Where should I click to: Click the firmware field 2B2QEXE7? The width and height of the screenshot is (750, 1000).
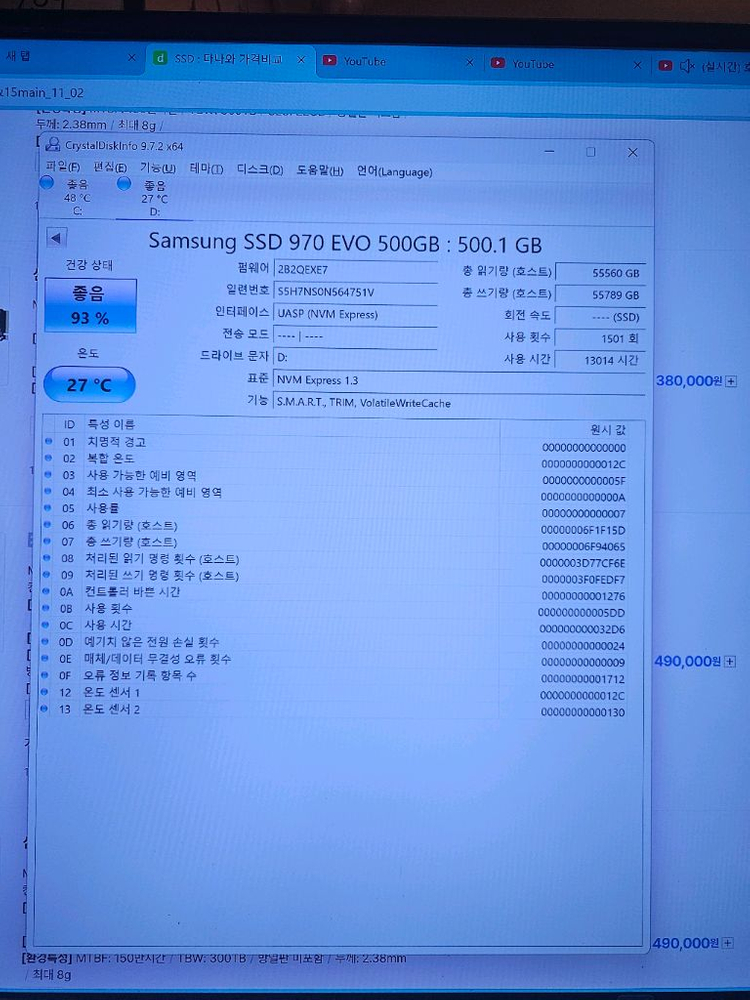point(355,270)
